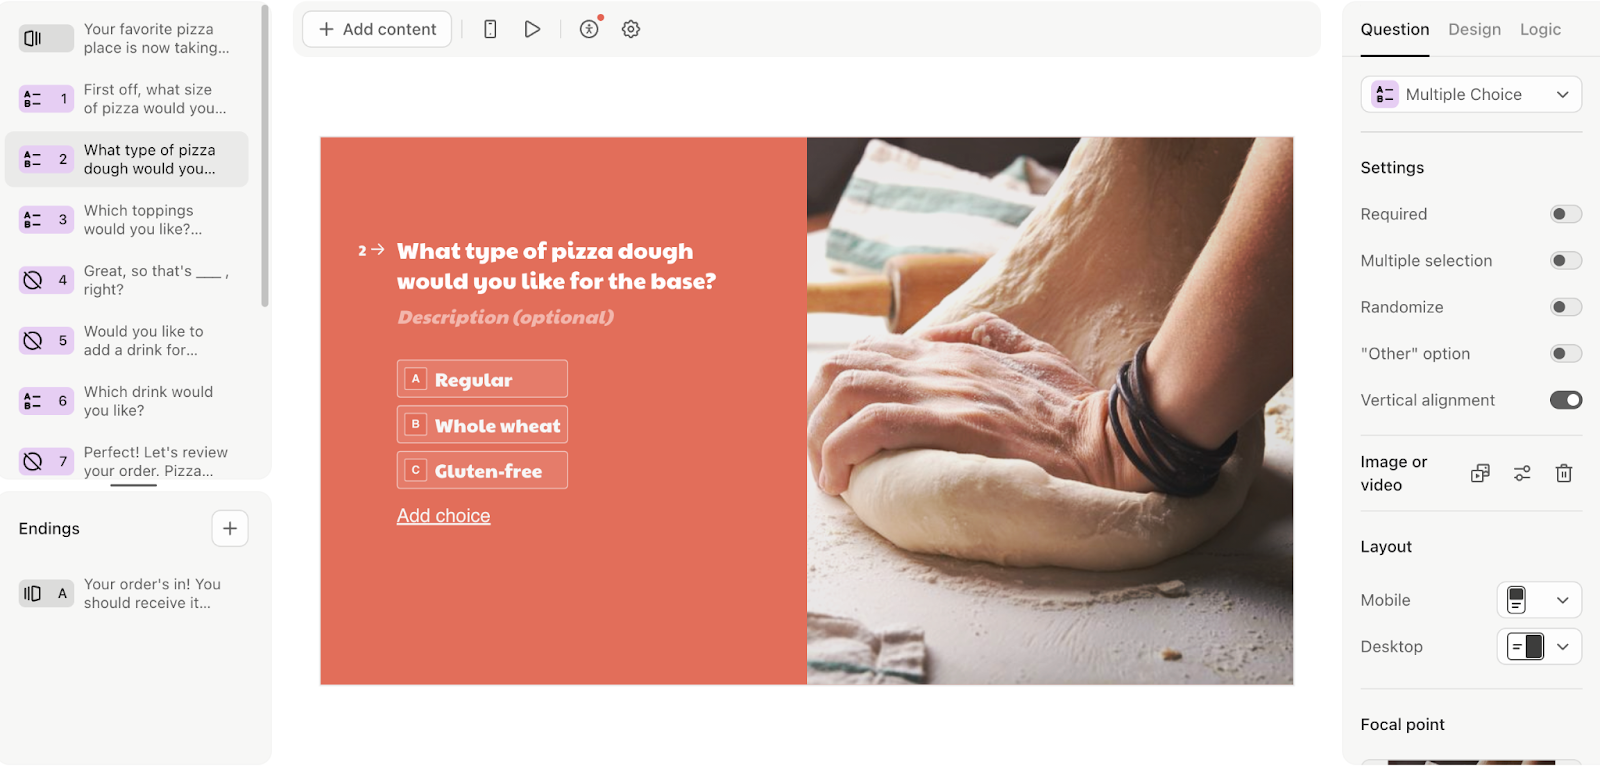The width and height of the screenshot is (1600, 766).
Task: Click the Settings heading
Action: tap(1392, 167)
